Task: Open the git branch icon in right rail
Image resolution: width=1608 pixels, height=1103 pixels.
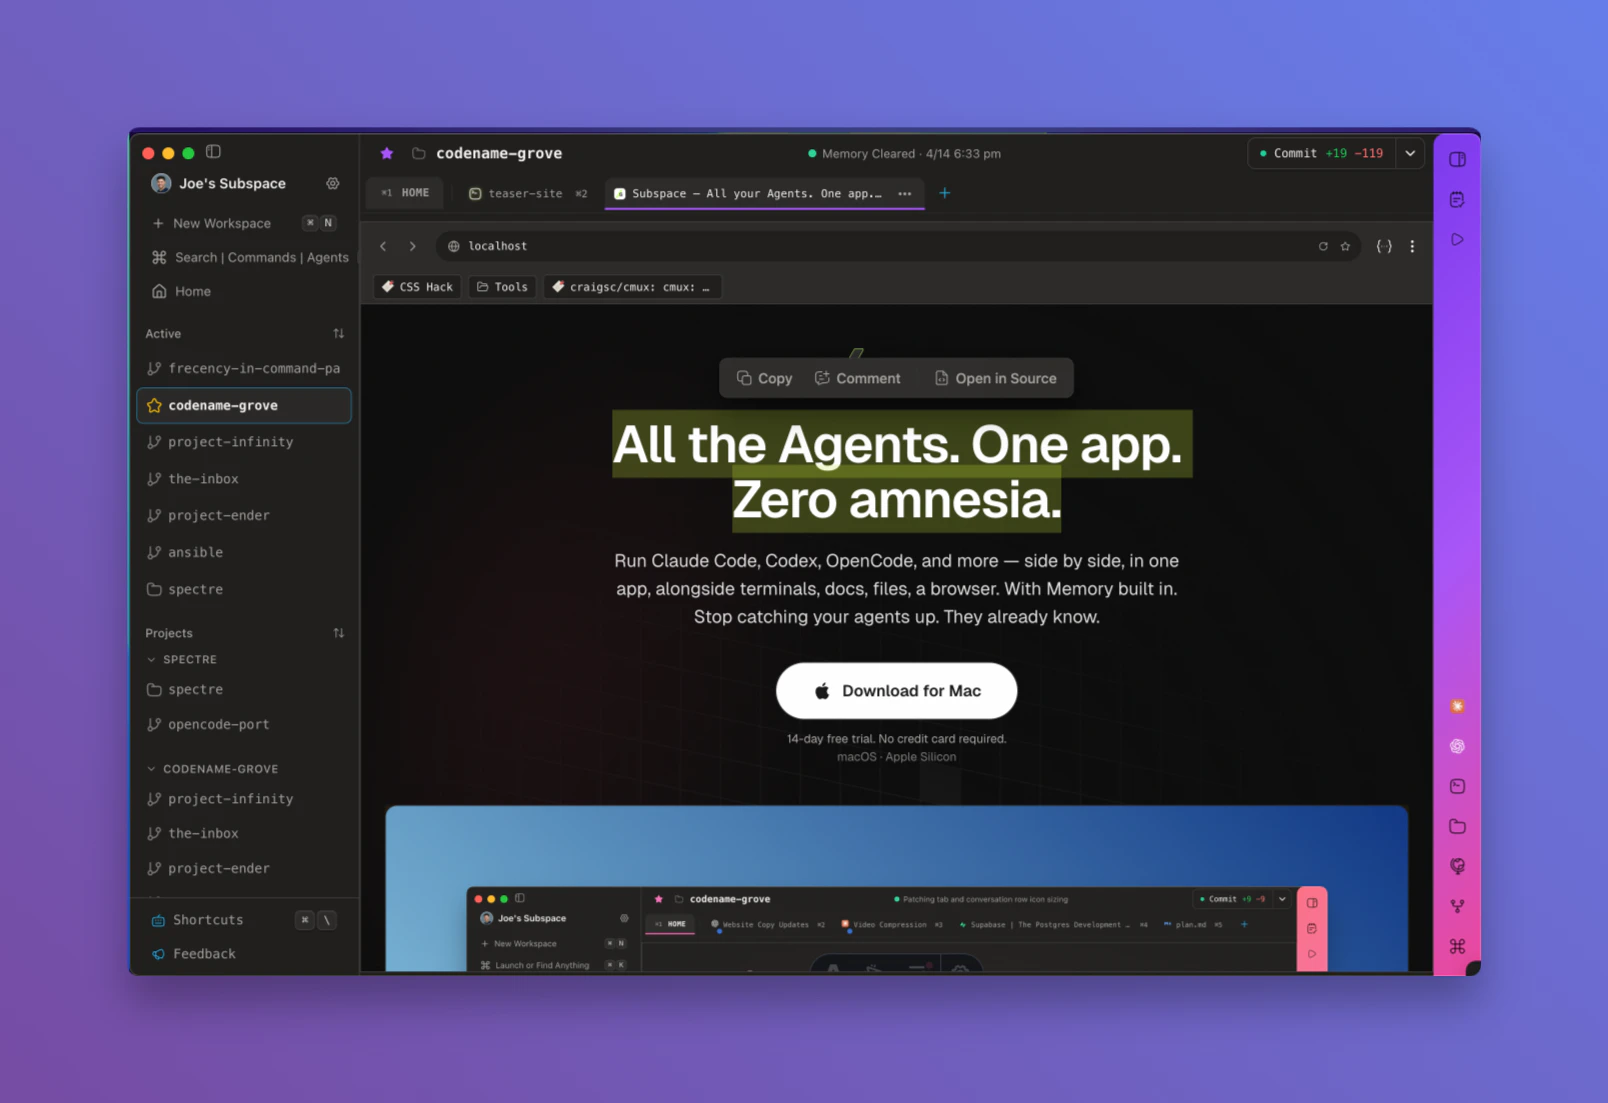Action: pos(1457,906)
